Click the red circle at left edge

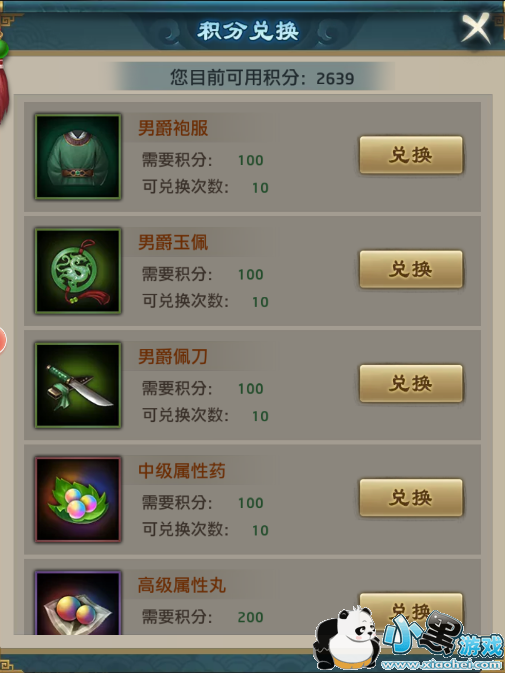(2, 340)
